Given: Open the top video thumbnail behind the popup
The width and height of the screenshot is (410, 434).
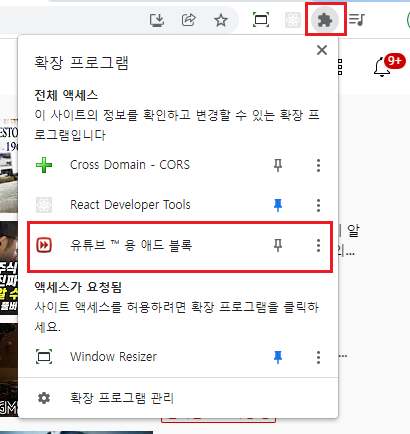Looking at the screenshot, I should click(x=9, y=165).
